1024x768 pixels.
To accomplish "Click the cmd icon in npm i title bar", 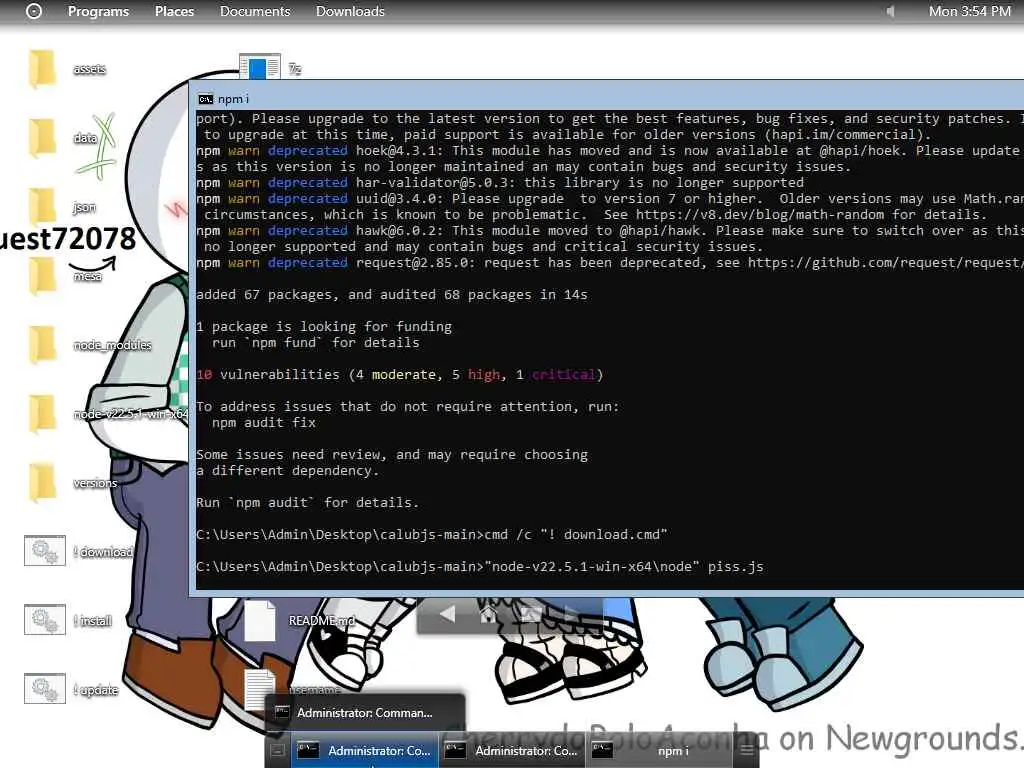I will click(206, 99).
